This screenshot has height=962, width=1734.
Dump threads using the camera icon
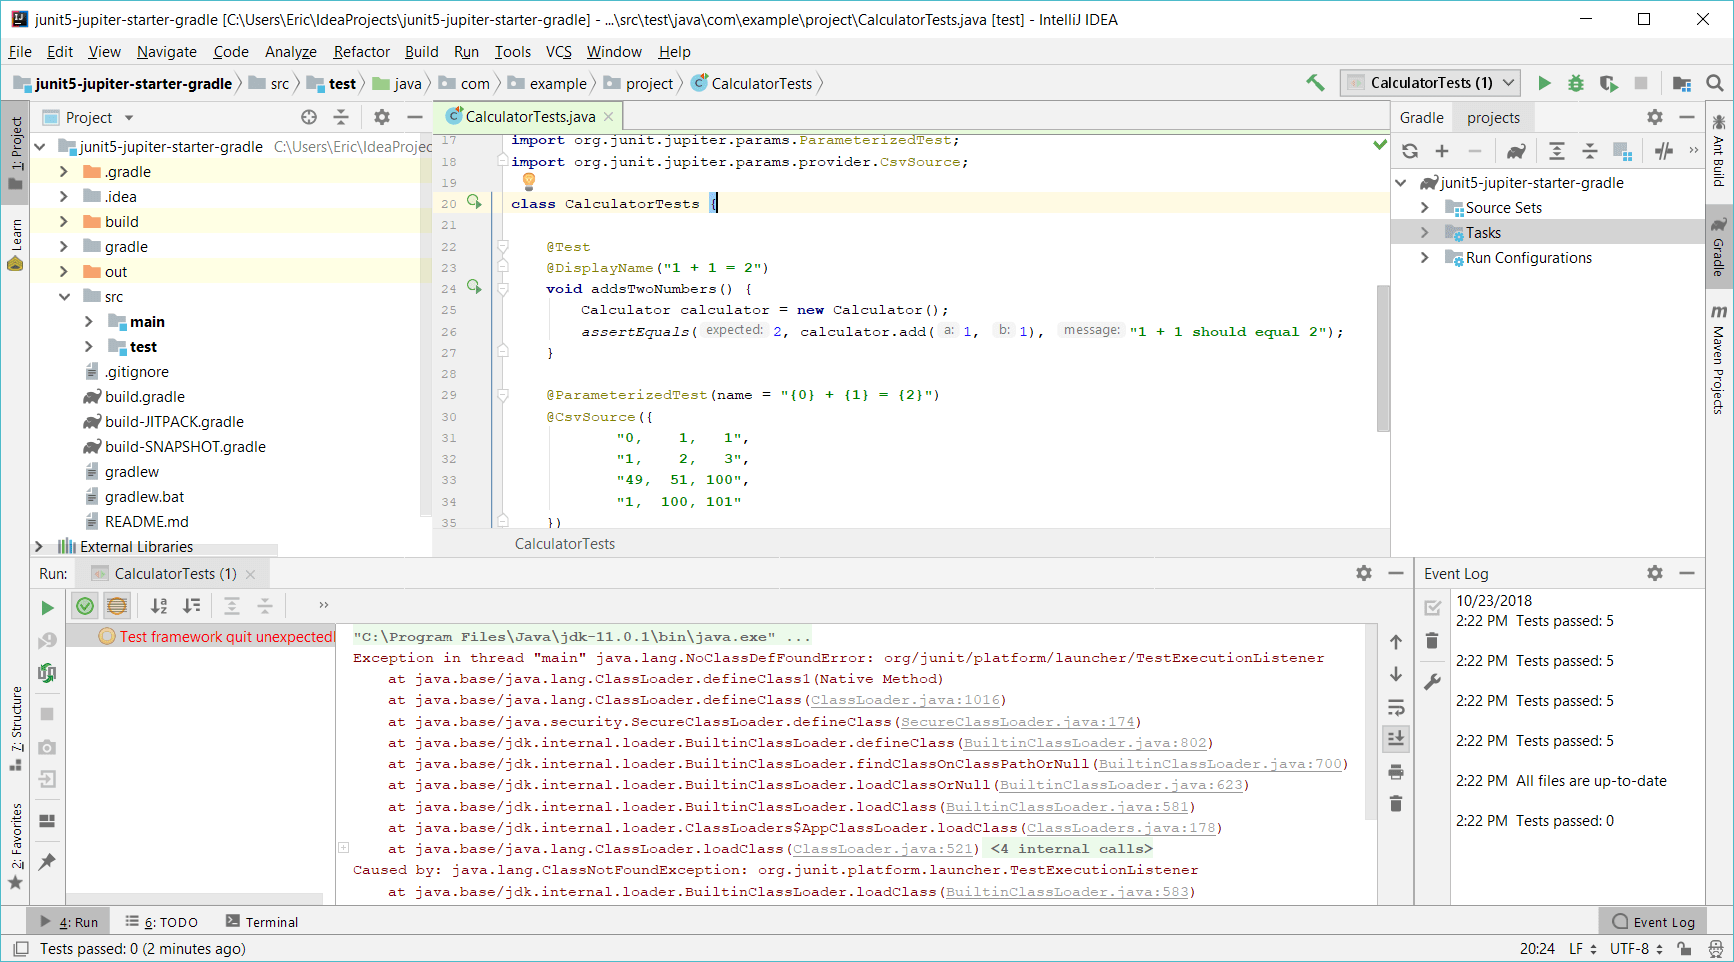coord(47,747)
